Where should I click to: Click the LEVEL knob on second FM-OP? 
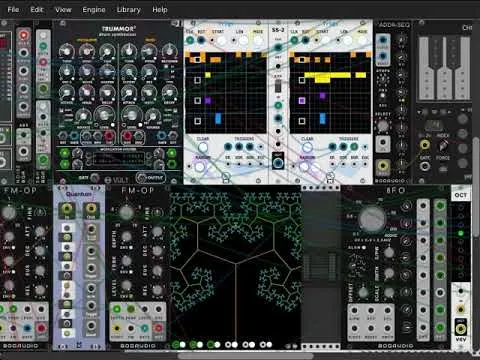[x=126, y=285]
